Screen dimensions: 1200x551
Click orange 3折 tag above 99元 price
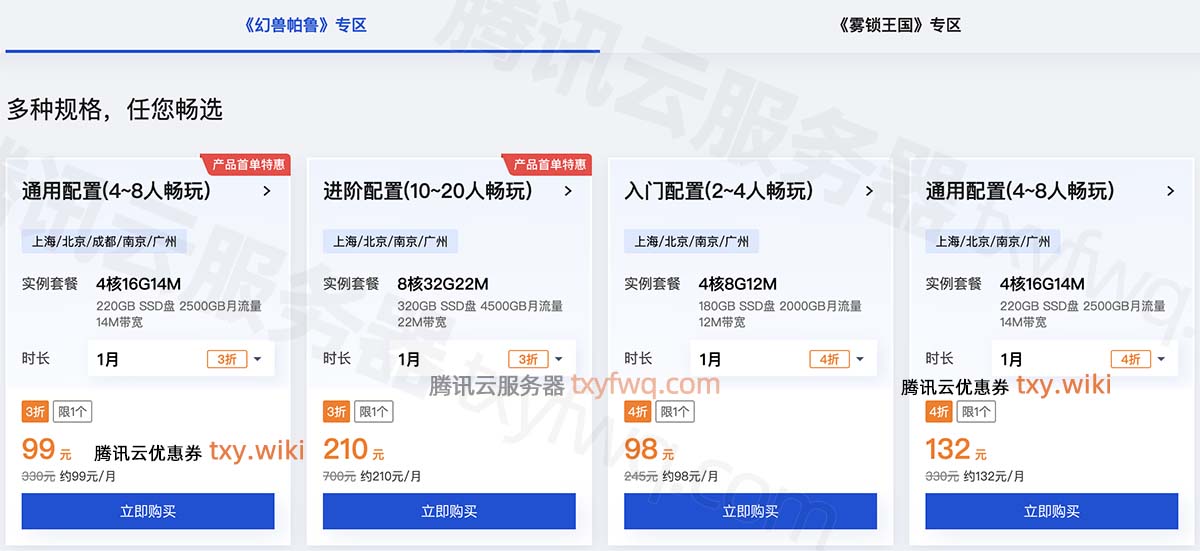pyautogui.click(x=35, y=411)
